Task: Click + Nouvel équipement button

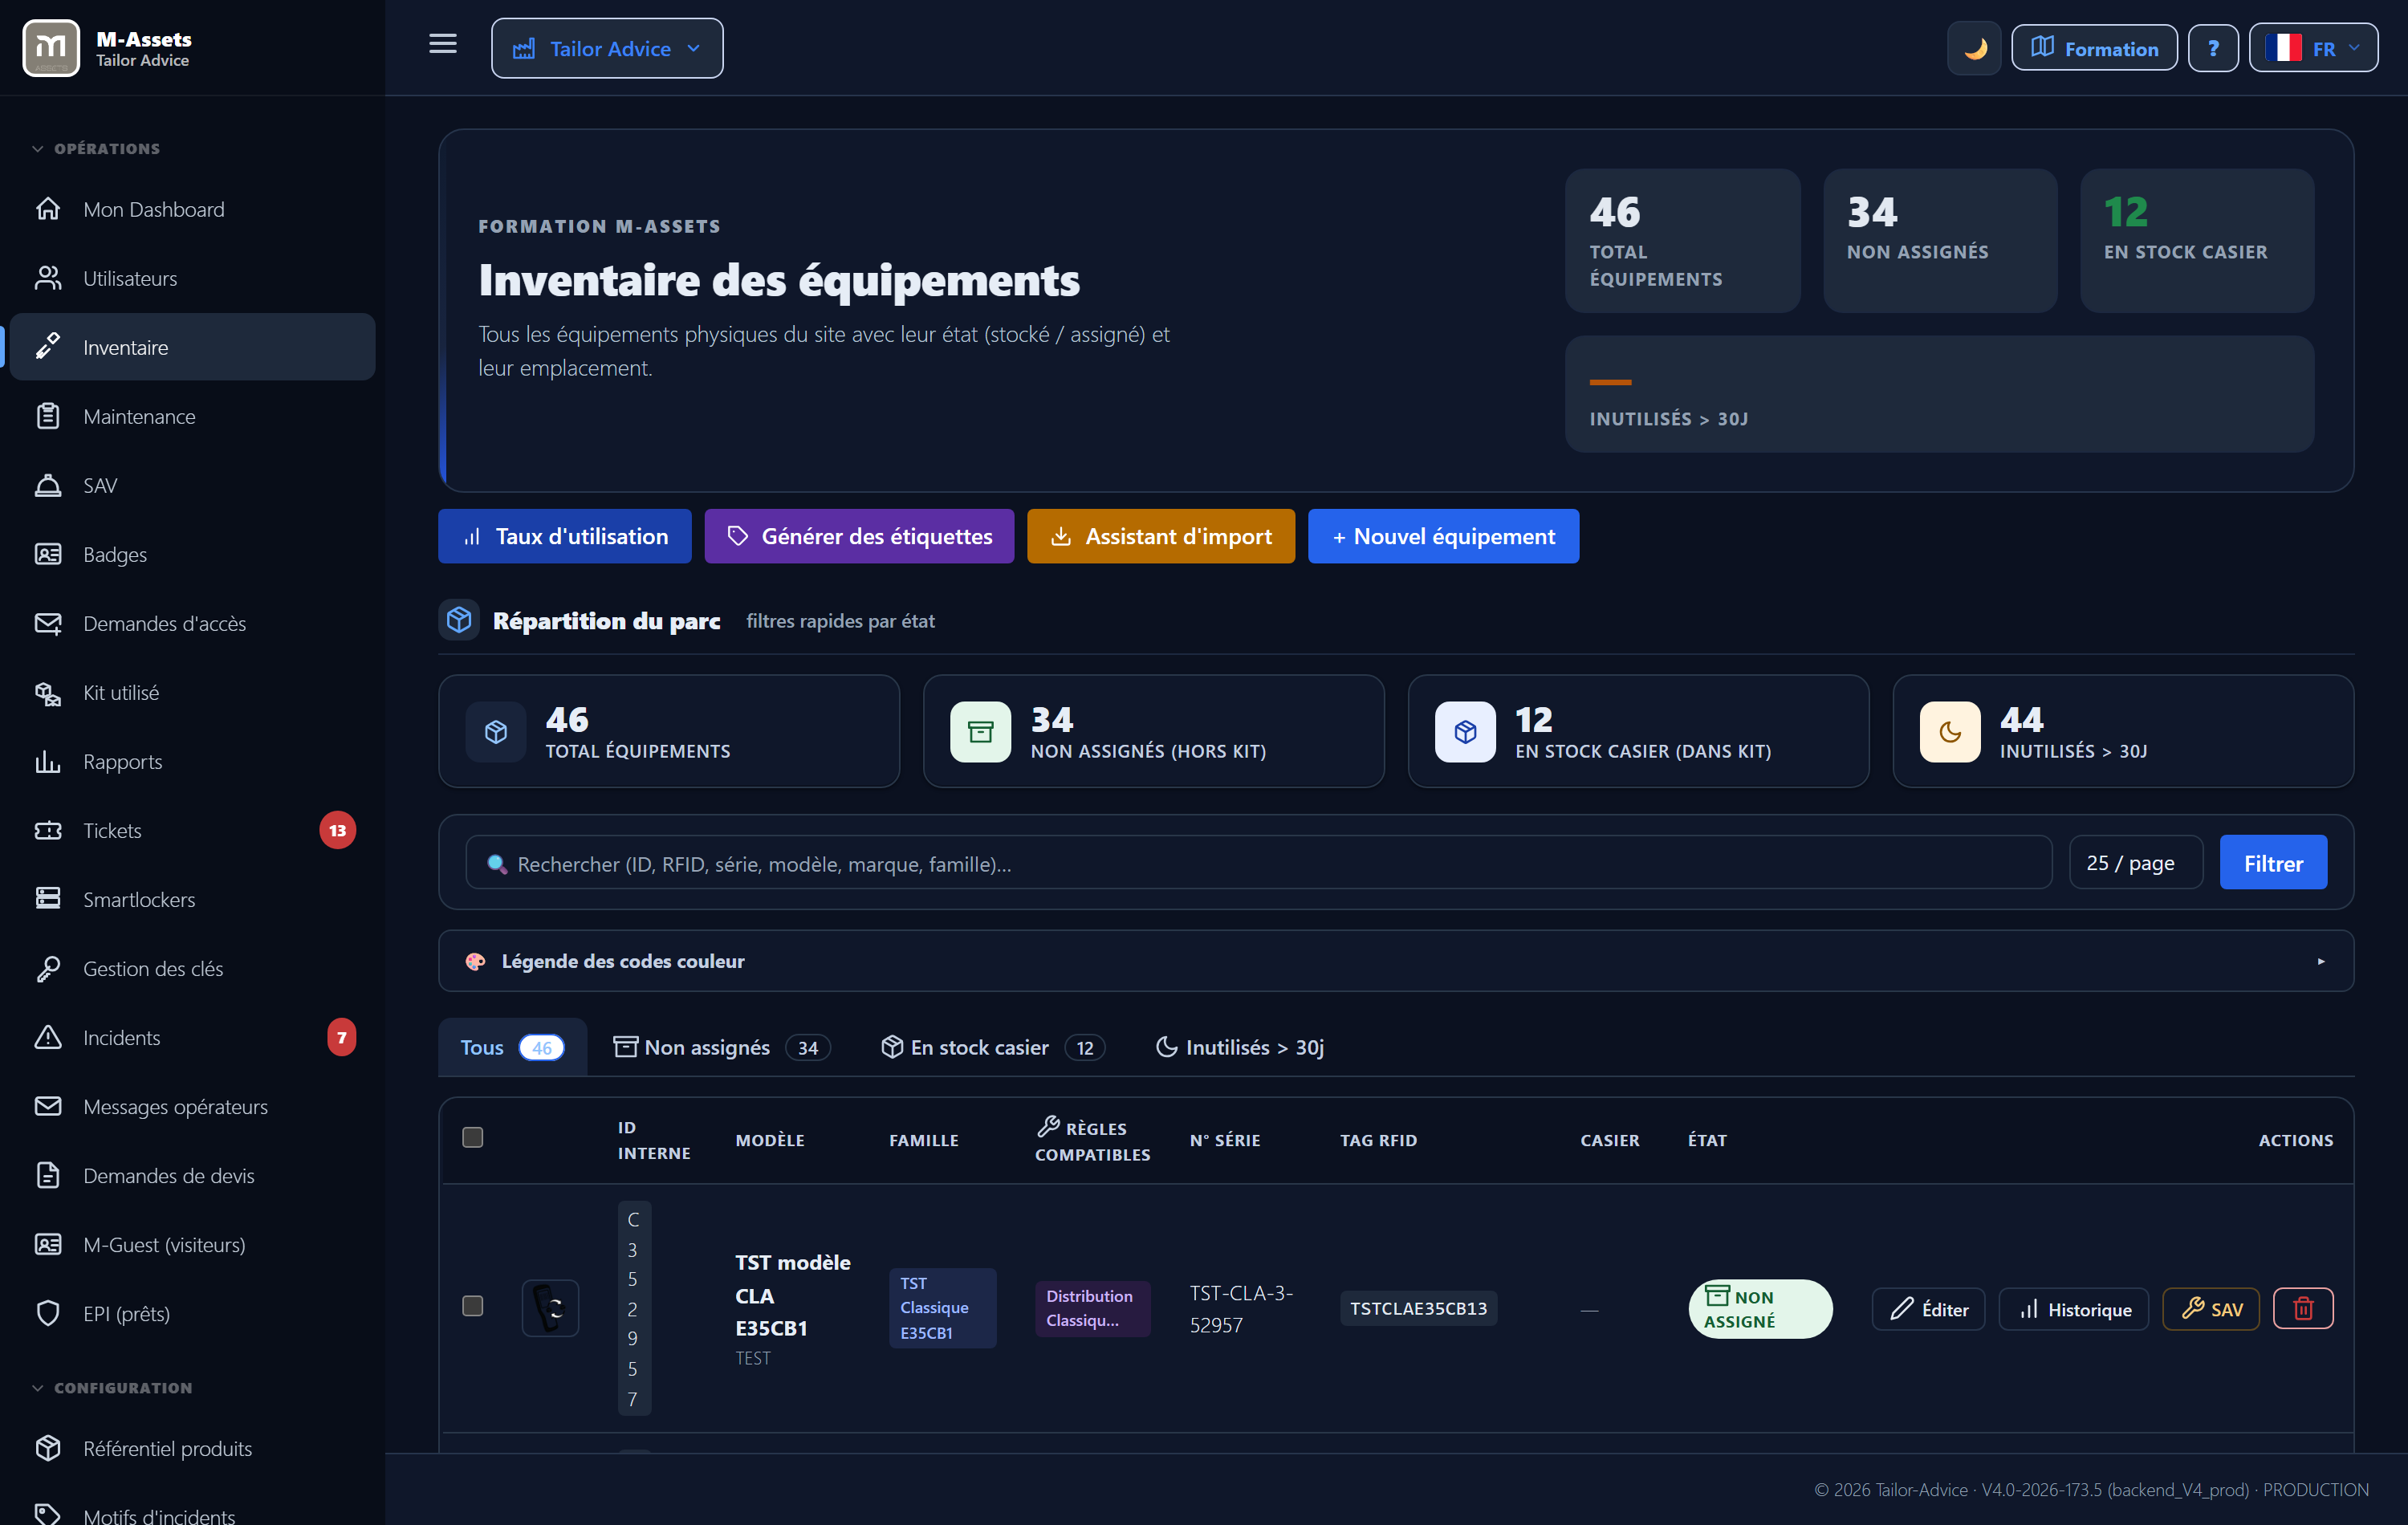Action: (1443, 536)
